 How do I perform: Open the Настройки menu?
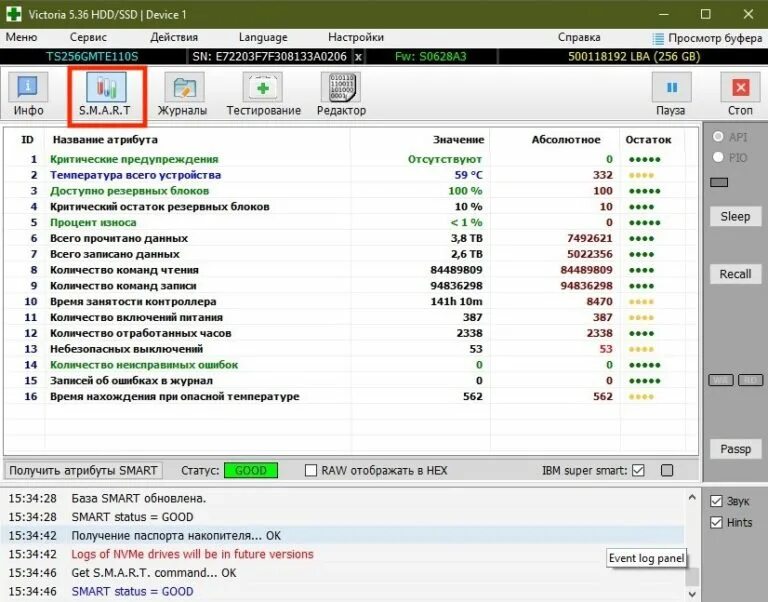click(x=356, y=37)
